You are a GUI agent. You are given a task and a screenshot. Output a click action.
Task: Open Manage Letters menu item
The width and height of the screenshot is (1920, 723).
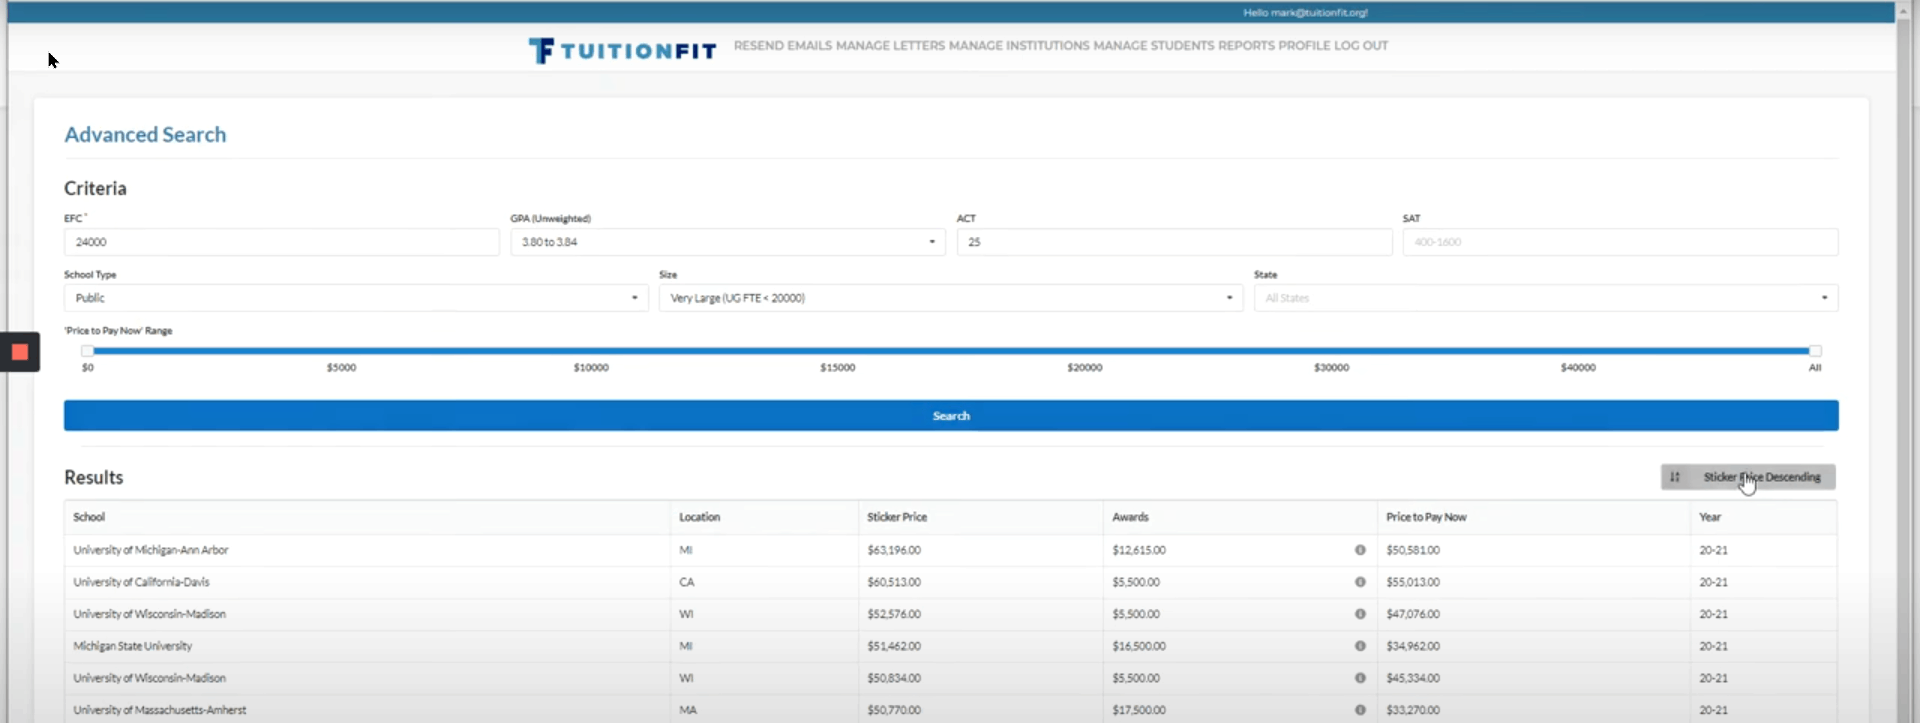890,46
